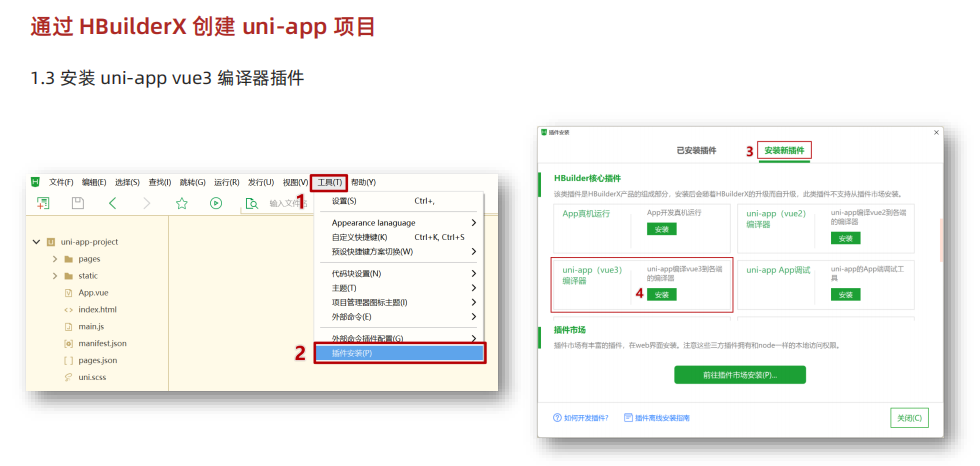Switch to the 安装新插件 tab
The height and width of the screenshot is (466, 980).
coord(784,151)
